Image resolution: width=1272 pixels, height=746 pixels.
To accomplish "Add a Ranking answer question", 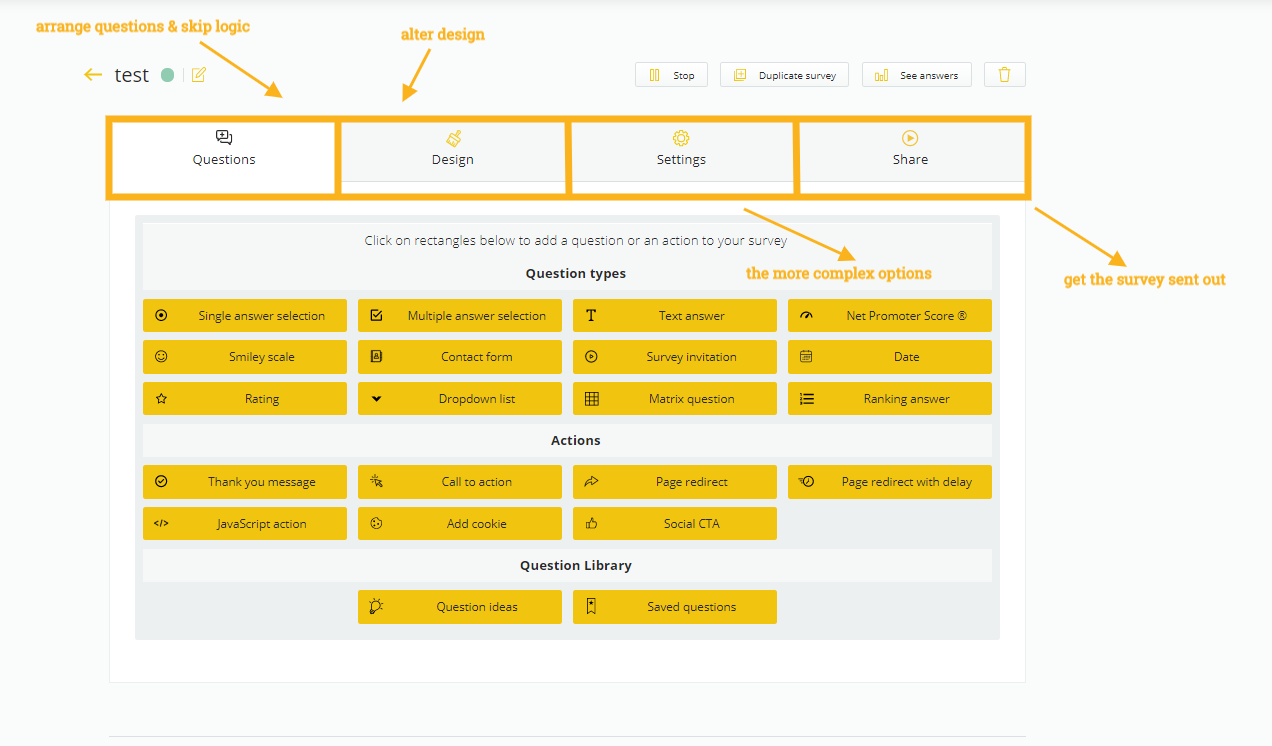I will coord(890,398).
